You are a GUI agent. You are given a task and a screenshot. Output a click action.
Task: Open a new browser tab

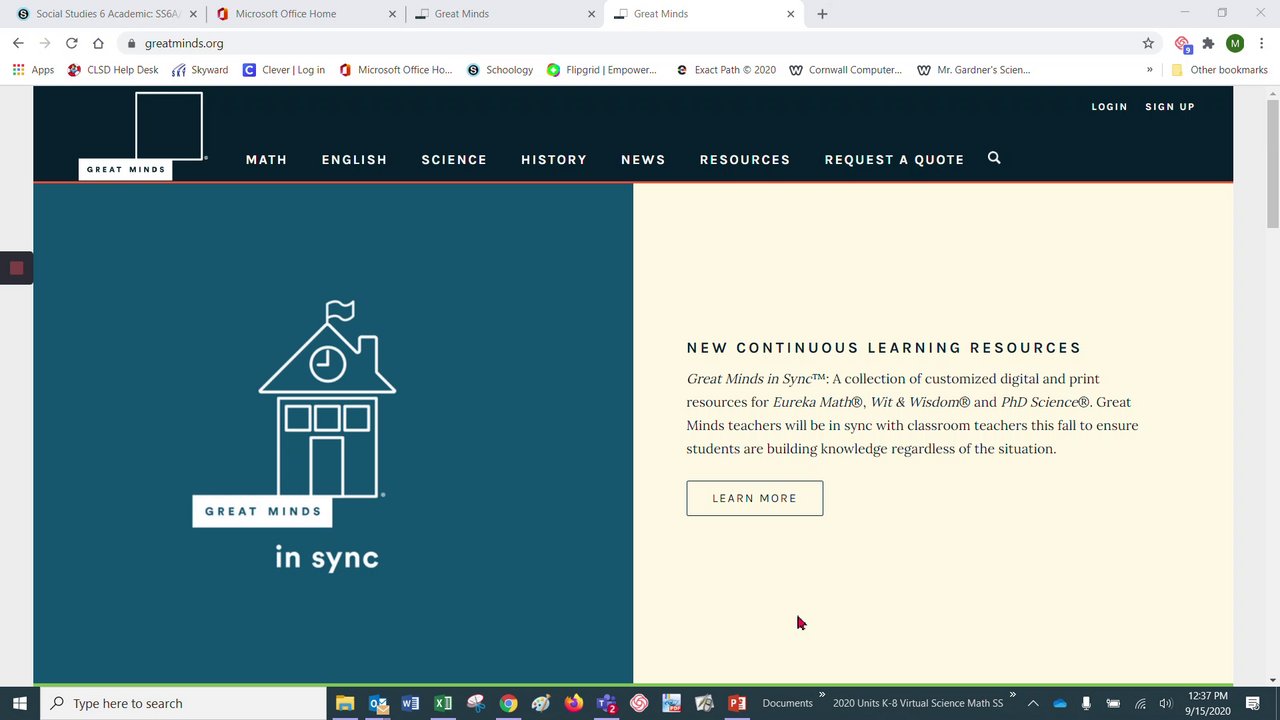[x=822, y=14]
